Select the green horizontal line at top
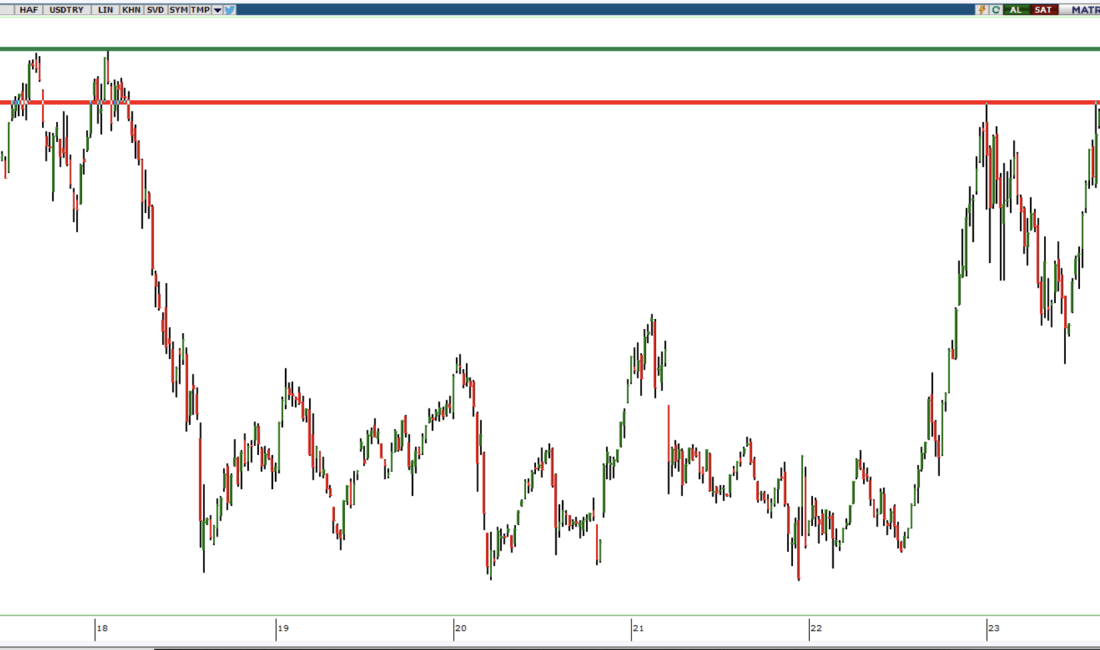1100x650 pixels. [x=550, y=48]
